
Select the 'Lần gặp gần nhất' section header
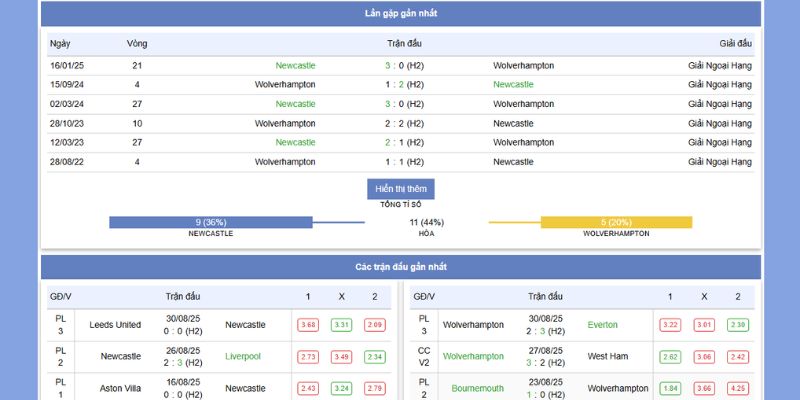tap(401, 14)
